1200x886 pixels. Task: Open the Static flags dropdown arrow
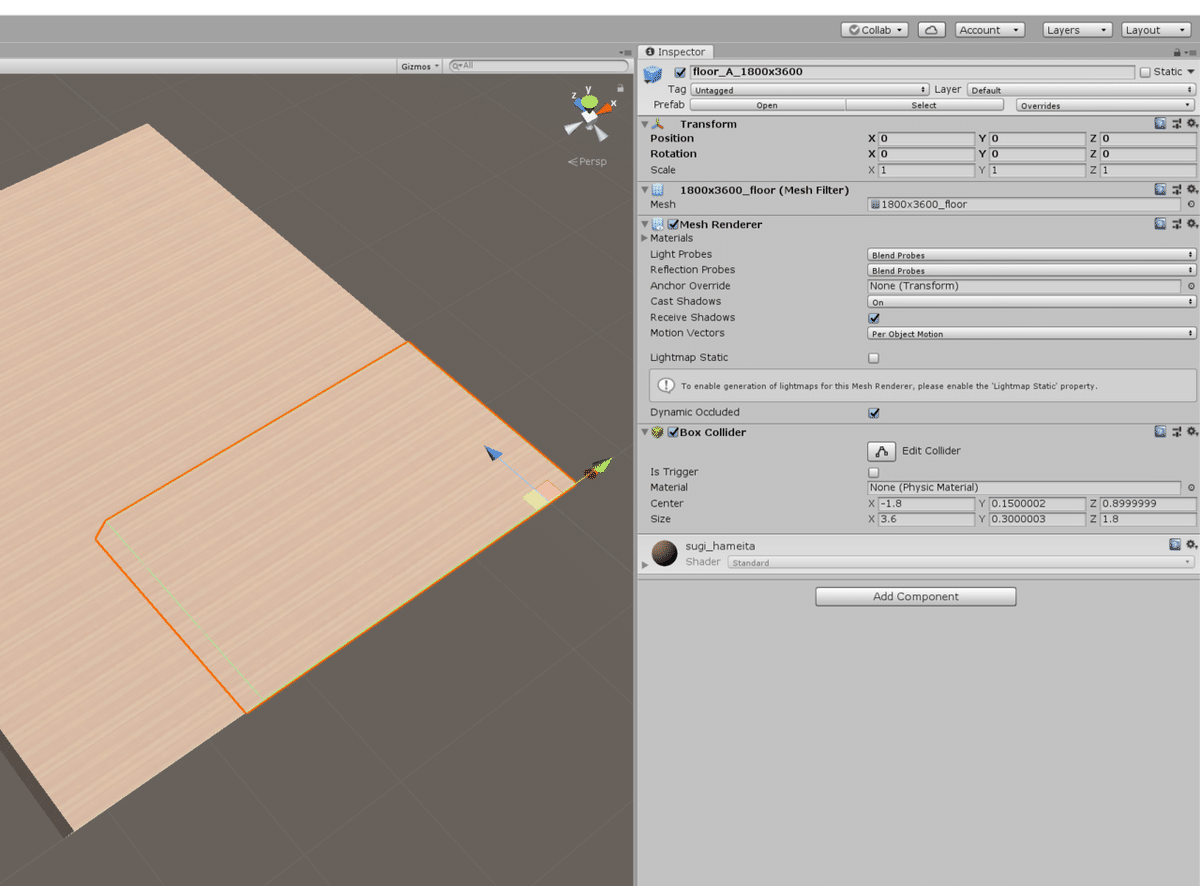[1191, 72]
